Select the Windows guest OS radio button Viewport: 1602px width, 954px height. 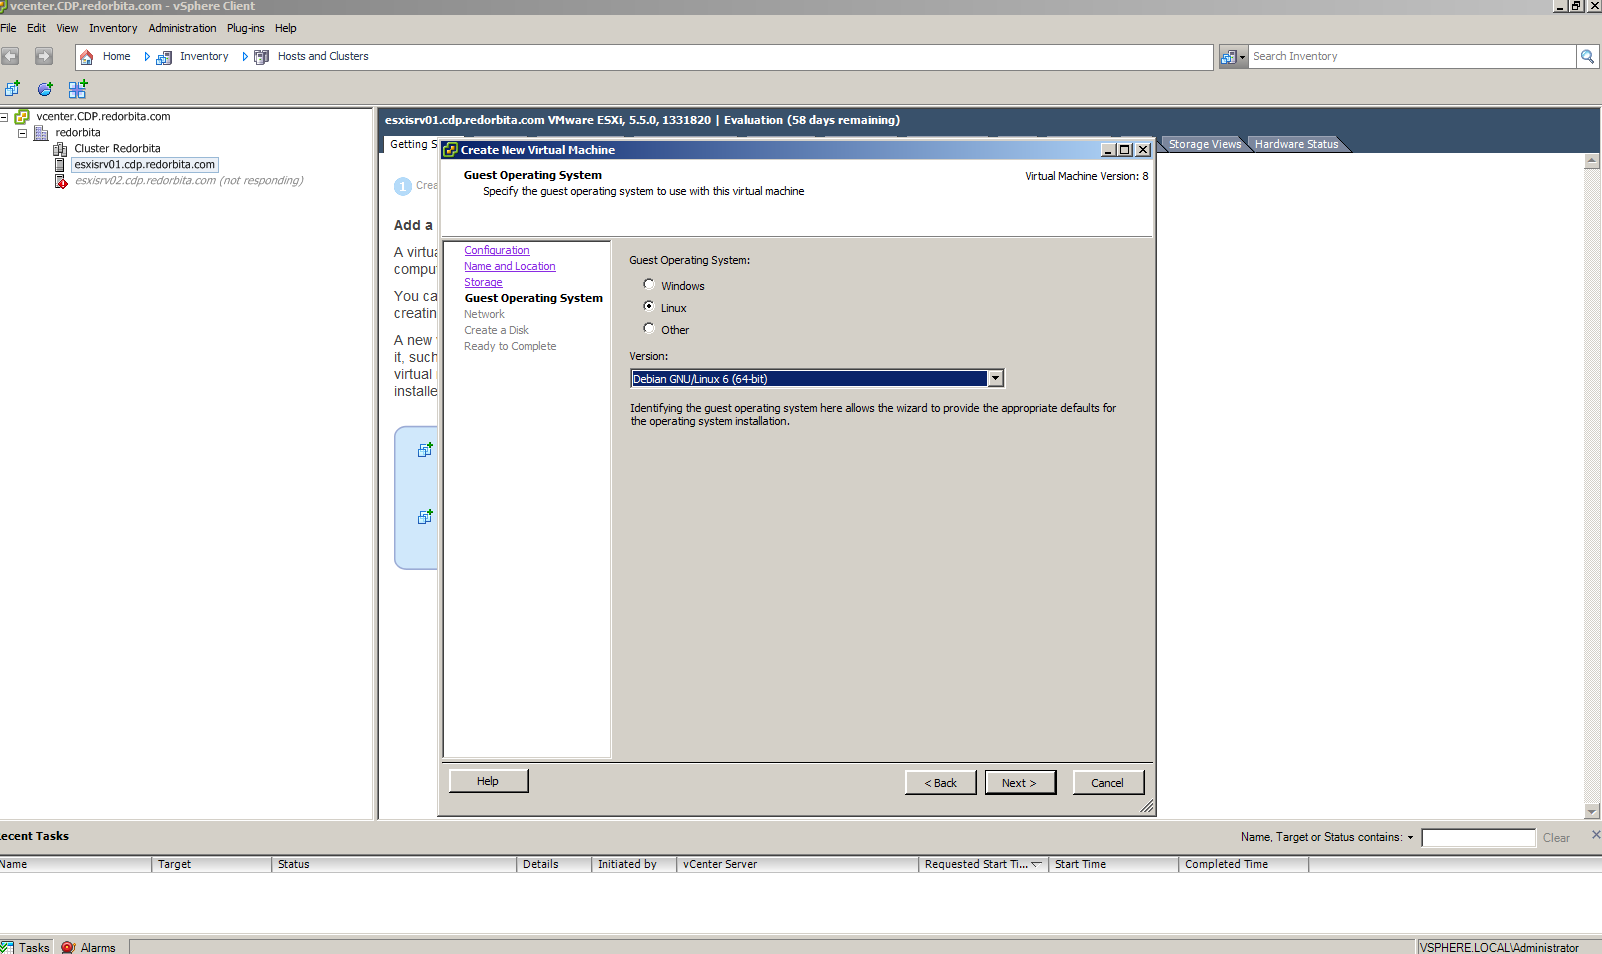click(649, 285)
